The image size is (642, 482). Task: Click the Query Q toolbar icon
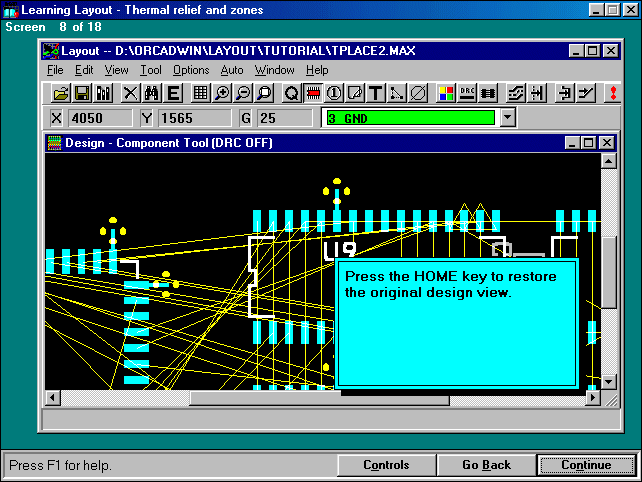pos(291,93)
